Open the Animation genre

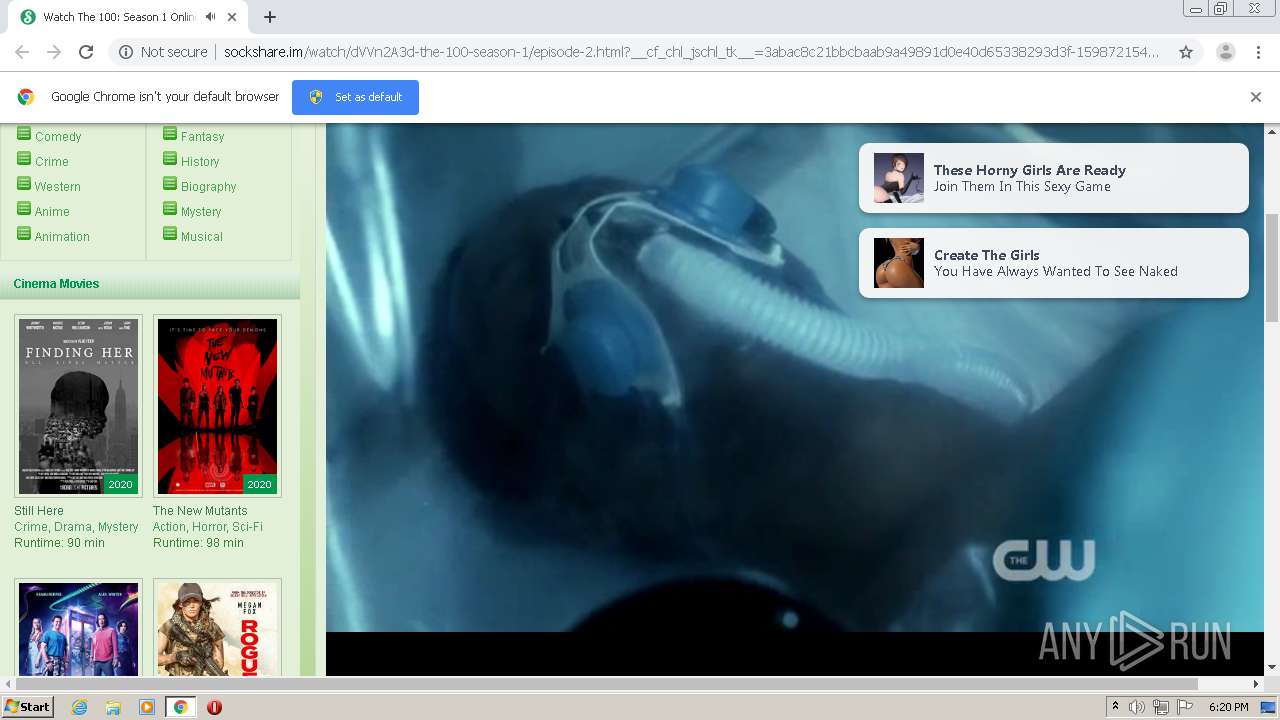coord(62,237)
